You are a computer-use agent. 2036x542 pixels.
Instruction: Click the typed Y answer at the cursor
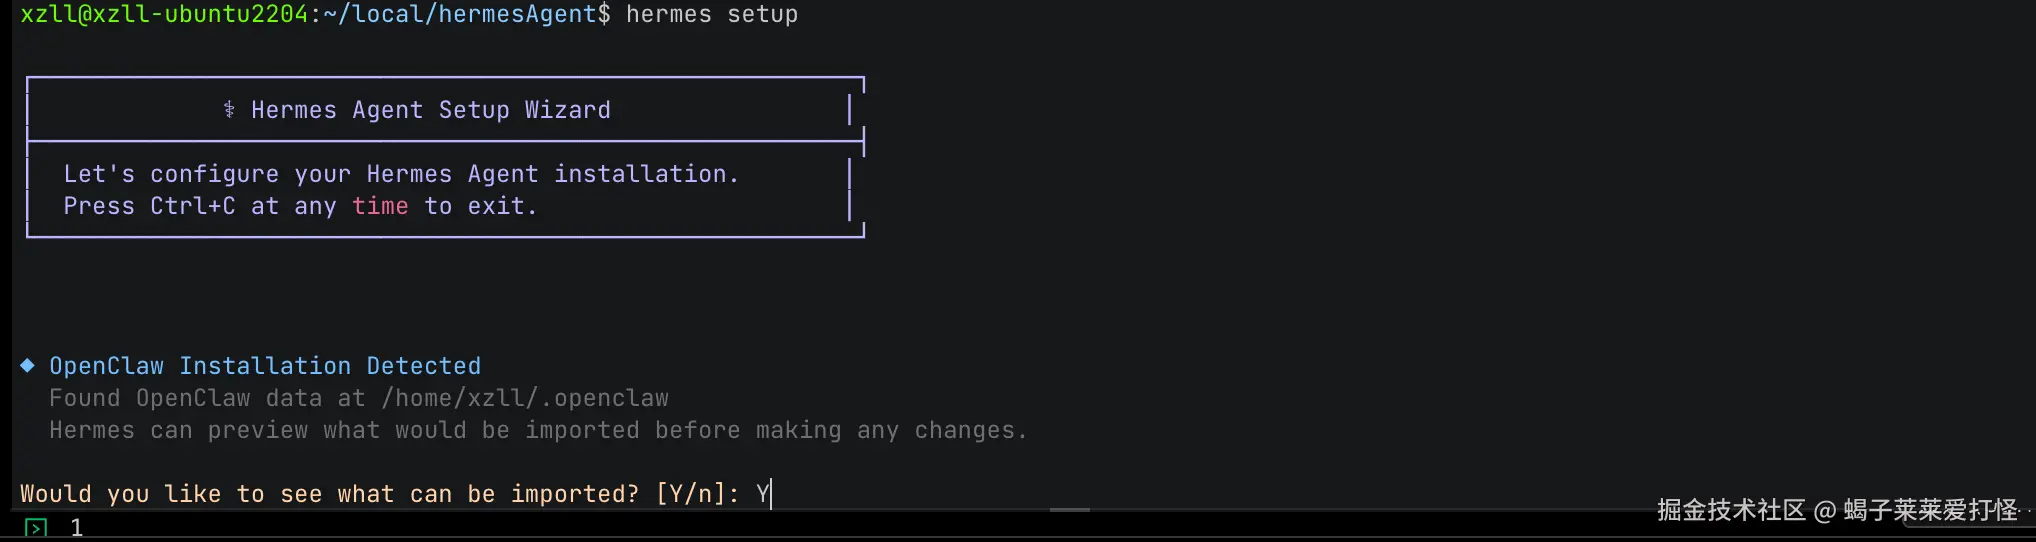click(763, 494)
